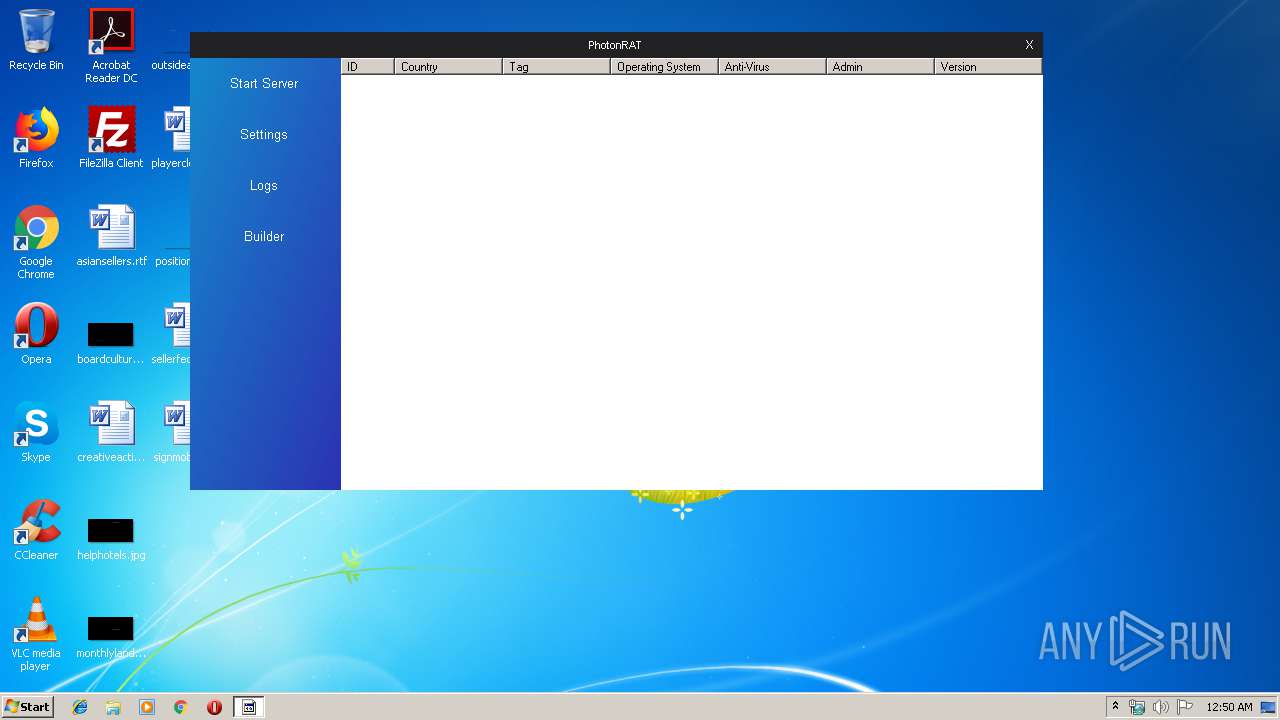Select the Skype desktop icon
Screen dimensions: 1280x720
pos(36,432)
